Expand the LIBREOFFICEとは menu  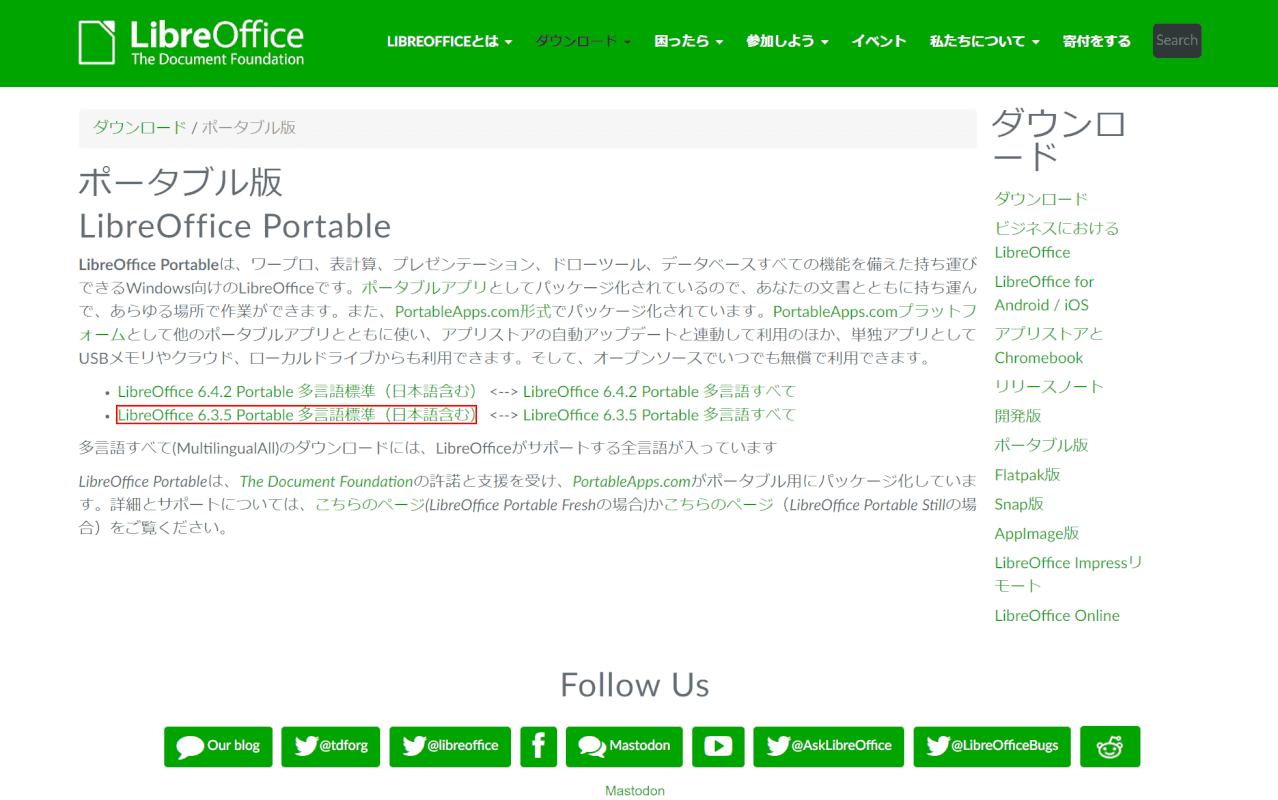pyautogui.click(x=450, y=41)
